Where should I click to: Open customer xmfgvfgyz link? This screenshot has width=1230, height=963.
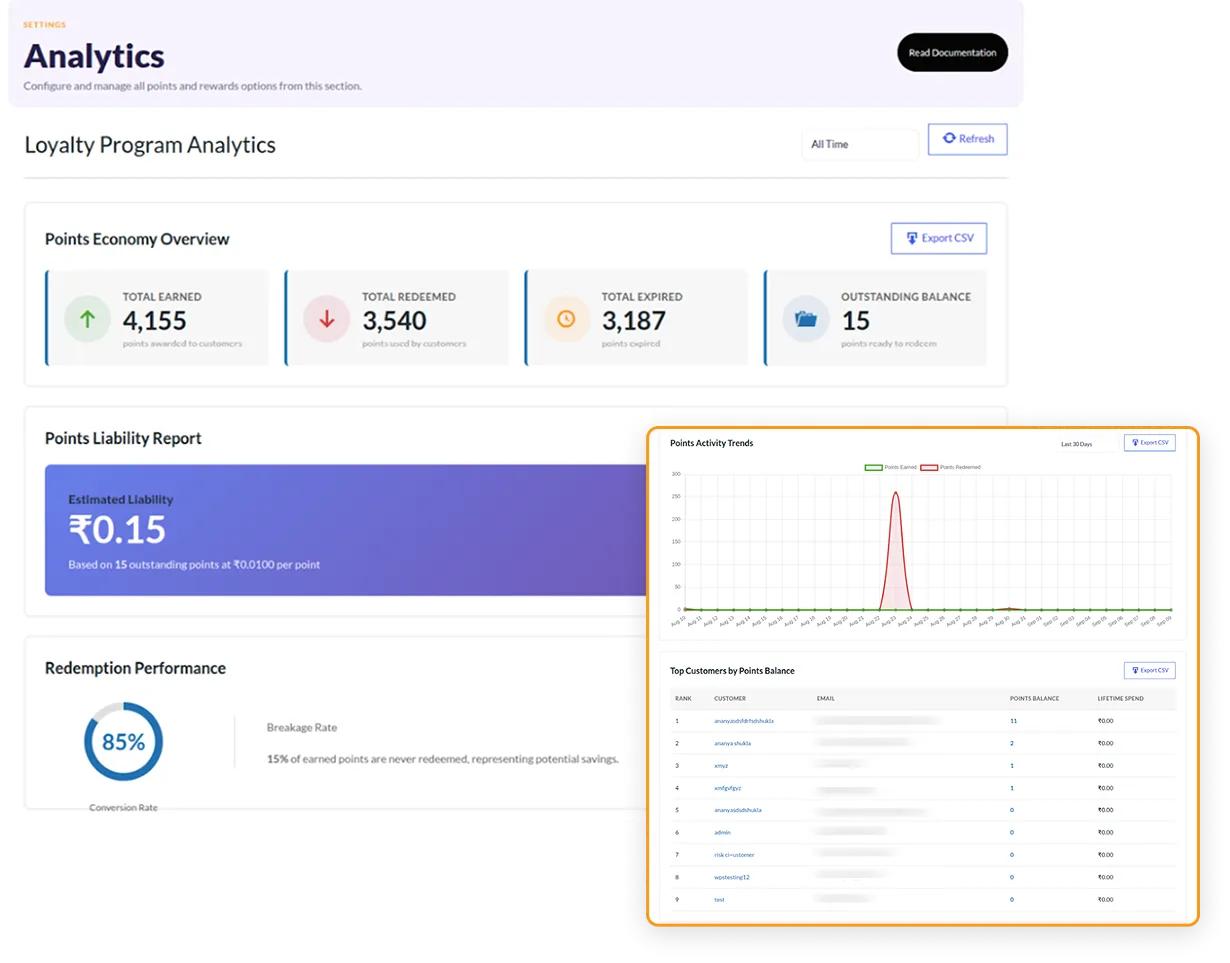727,788
